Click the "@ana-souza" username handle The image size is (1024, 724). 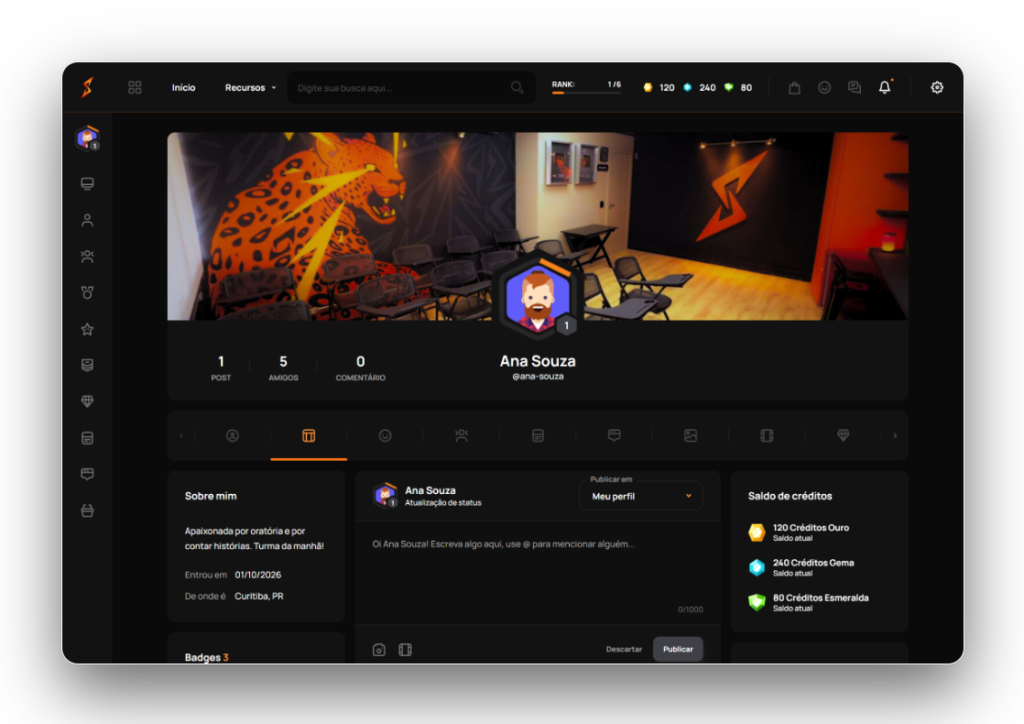point(538,377)
